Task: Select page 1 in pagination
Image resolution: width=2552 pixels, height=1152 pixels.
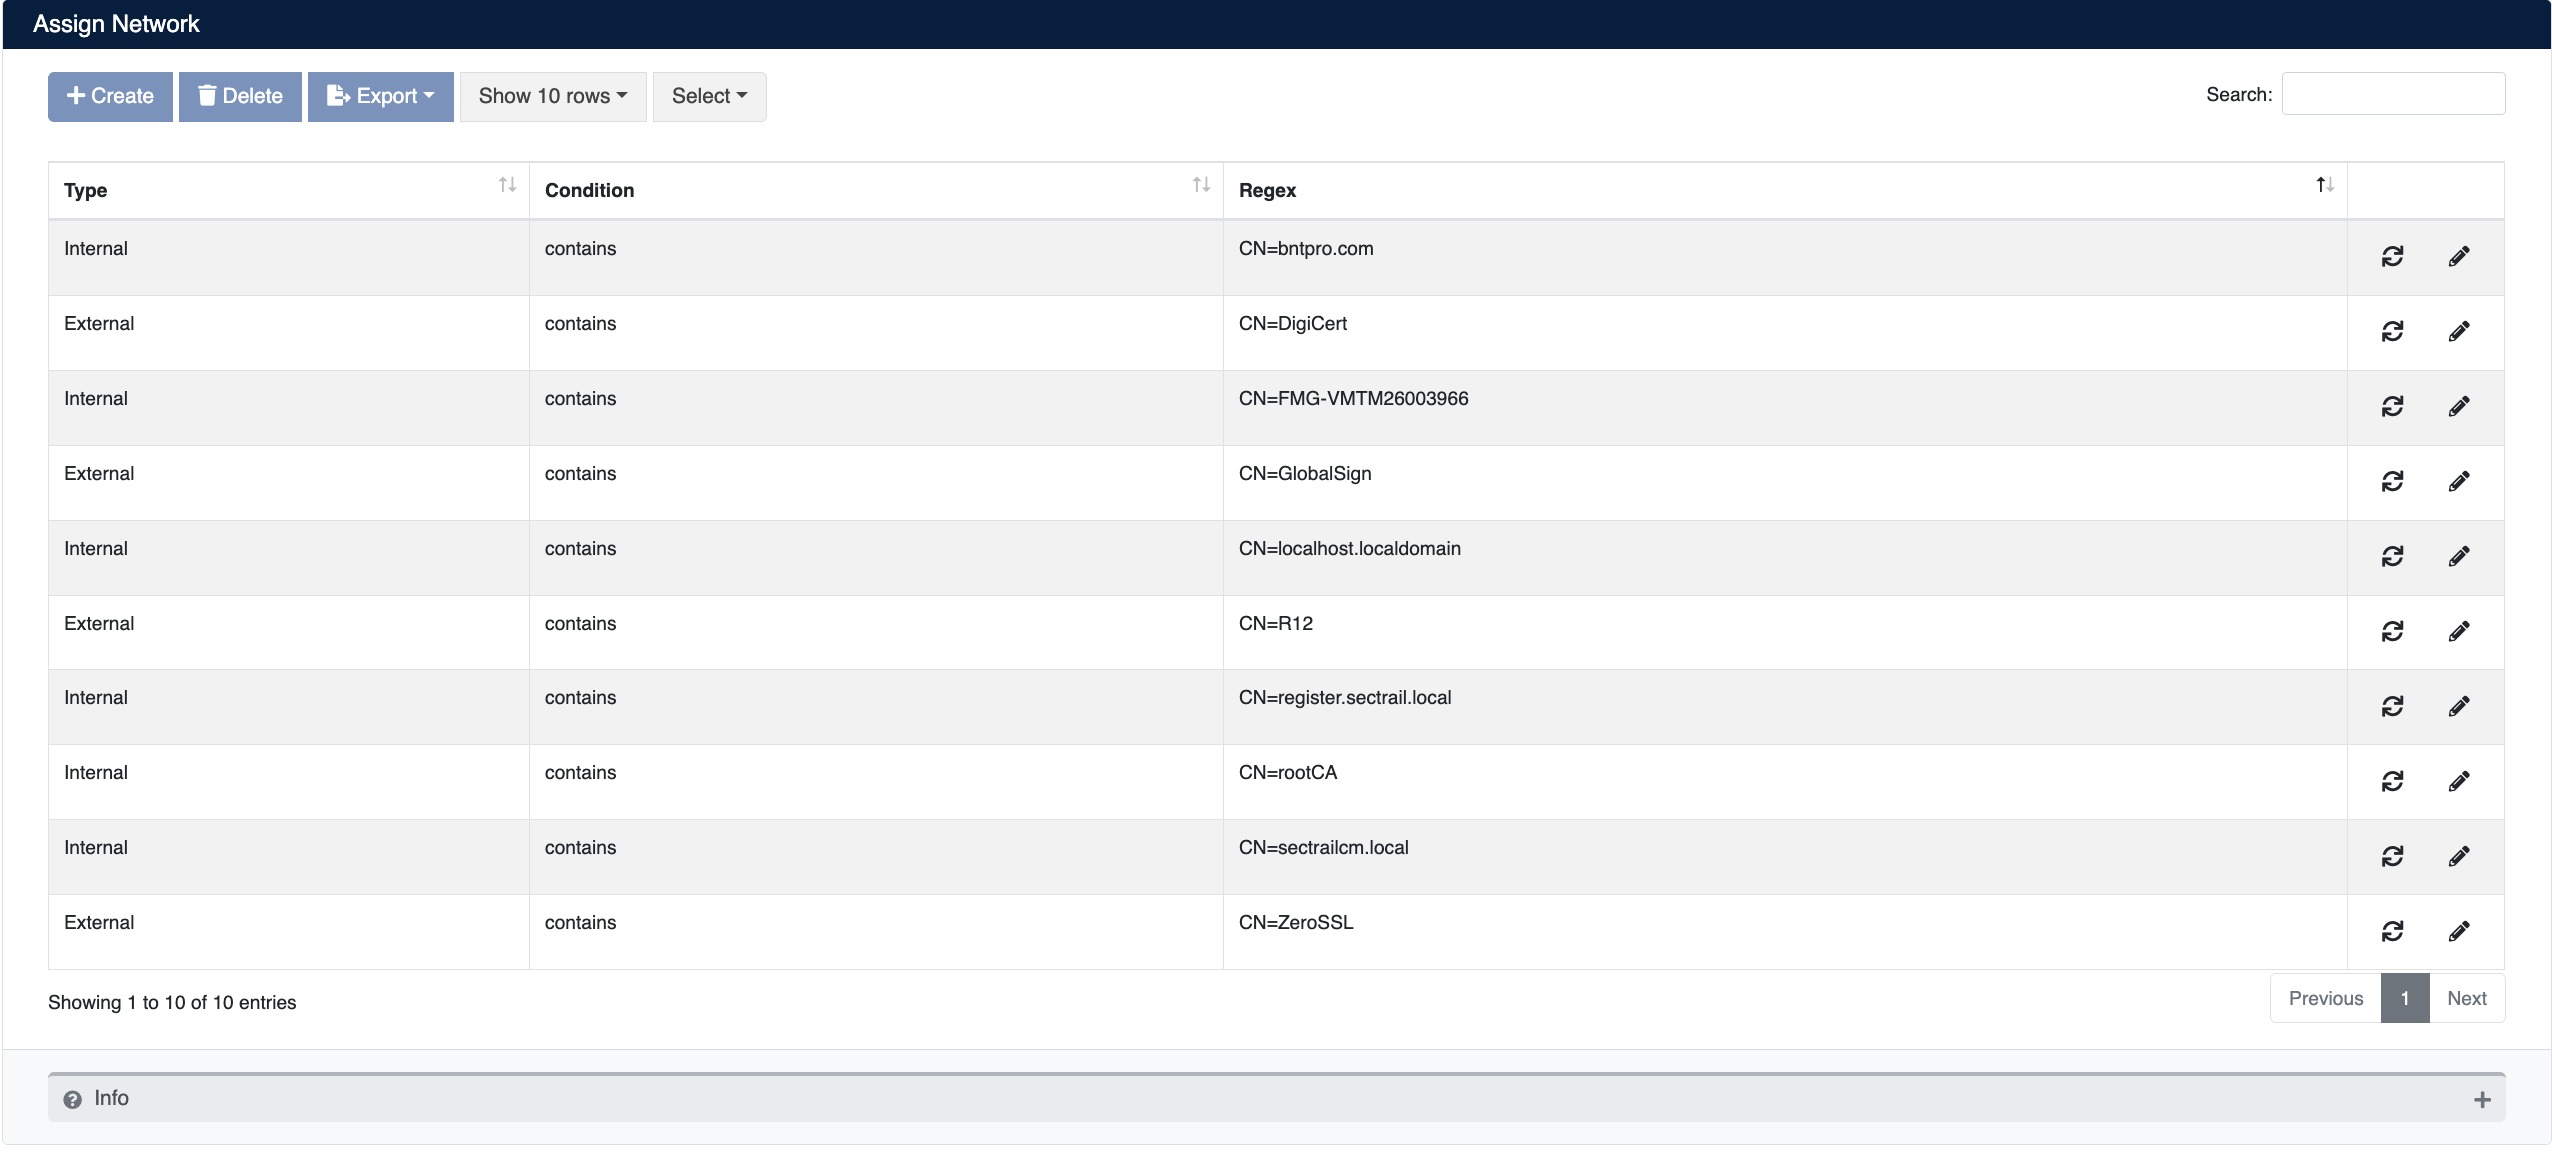Action: coord(2405,998)
